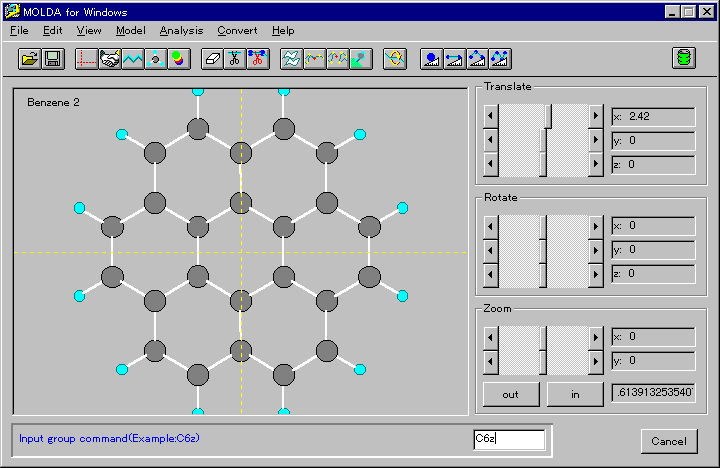Click left arrow of Rotate z scrollbar

(491, 275)
